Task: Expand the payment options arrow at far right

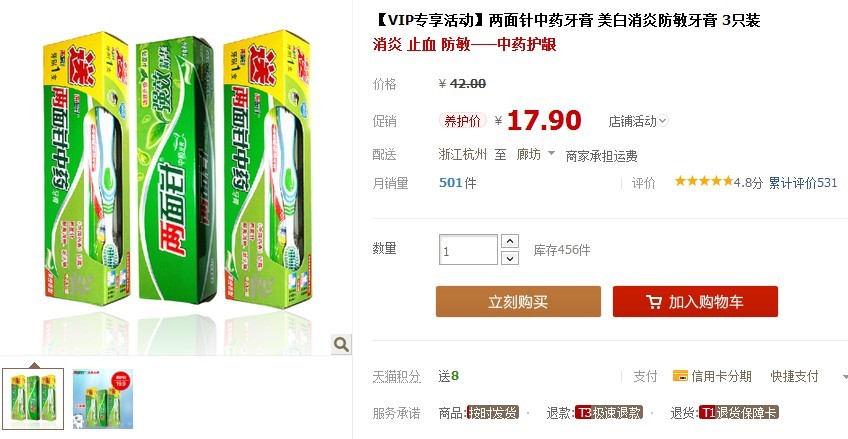Action: pos(844,377)
